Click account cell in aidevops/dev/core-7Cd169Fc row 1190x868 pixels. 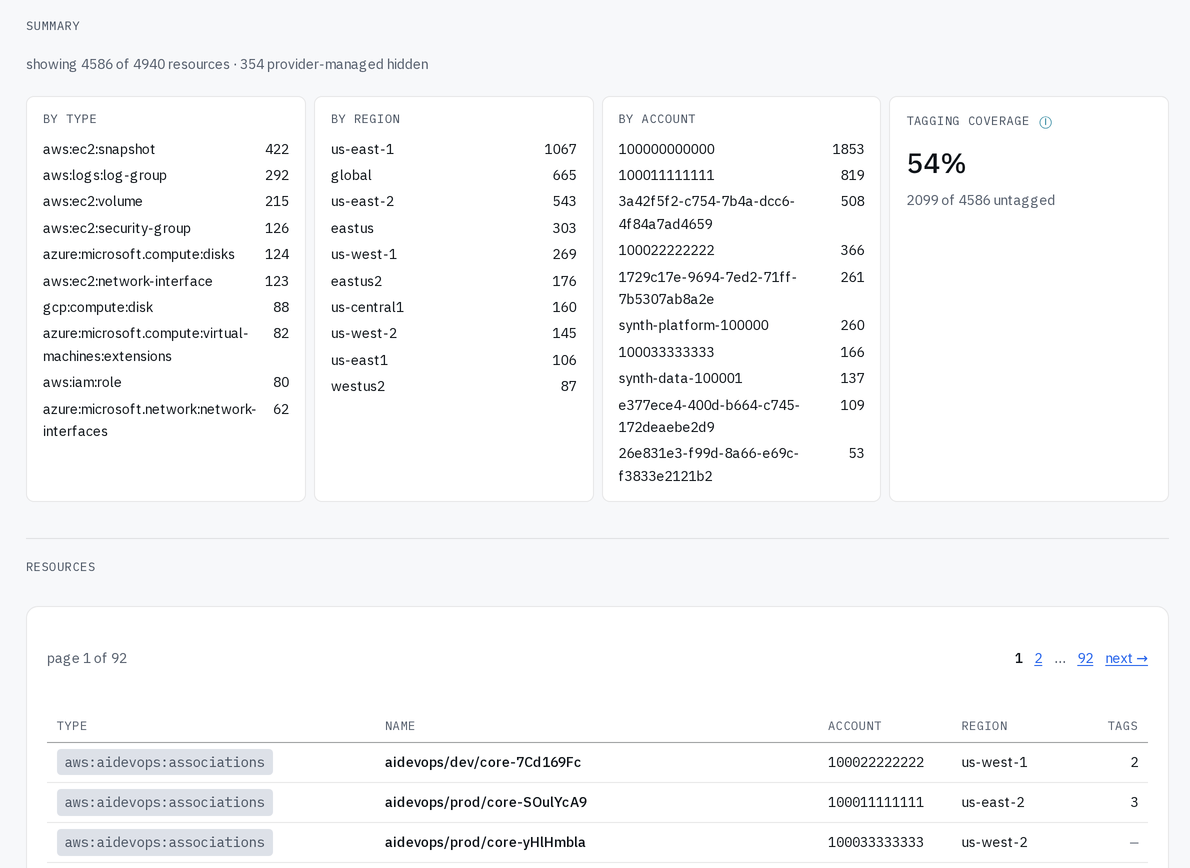(876, 763)
